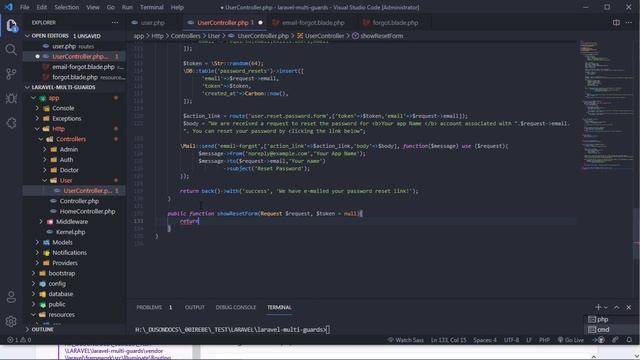Switch to the Output panel tab
The image size is (640, 360).
[x=195, y=307]
